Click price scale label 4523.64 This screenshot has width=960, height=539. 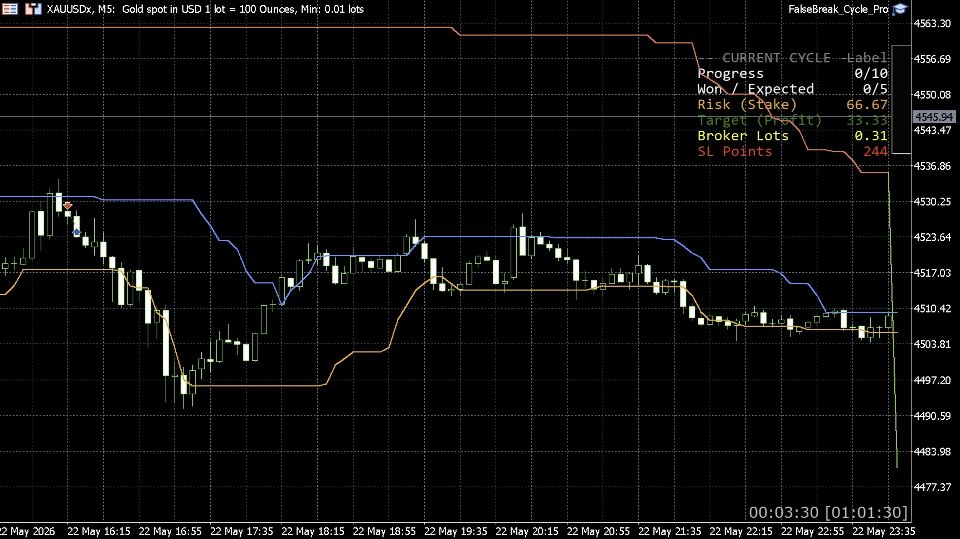(932, 237)
